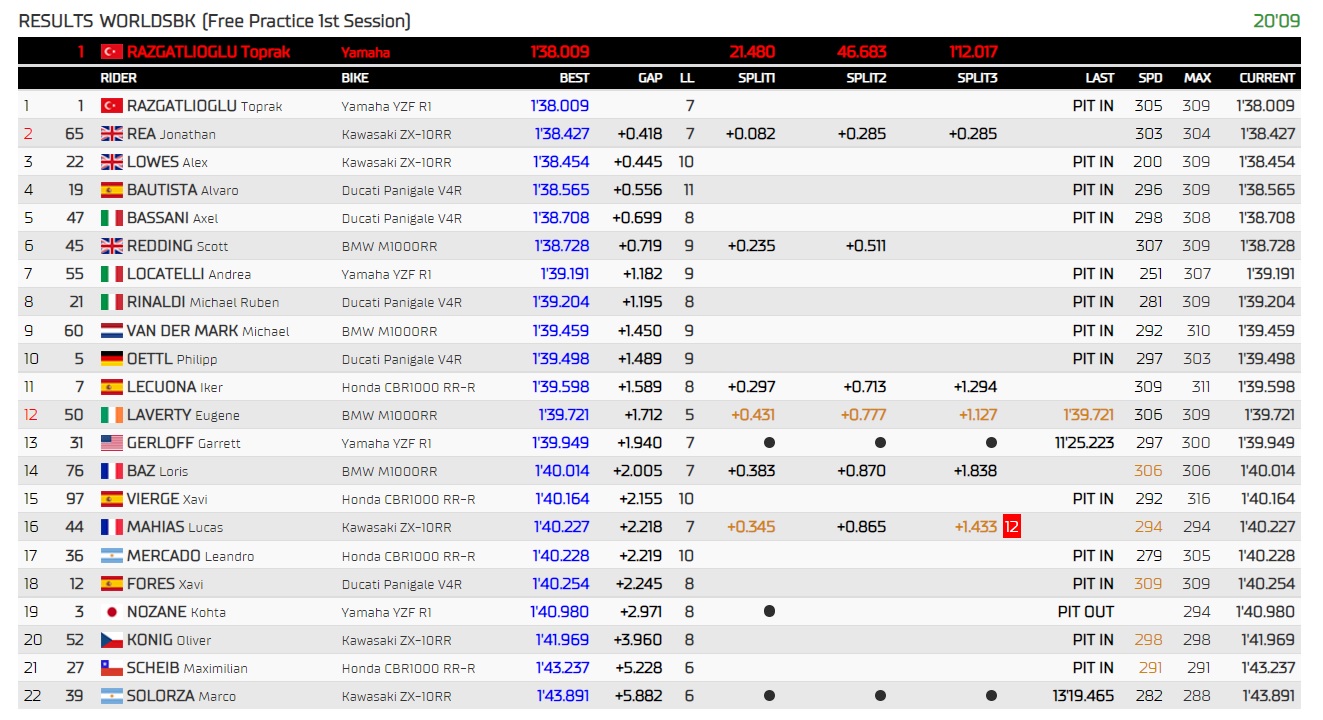Click Mercado's bike Honda CBR1000 RR-R

(408, 556)
